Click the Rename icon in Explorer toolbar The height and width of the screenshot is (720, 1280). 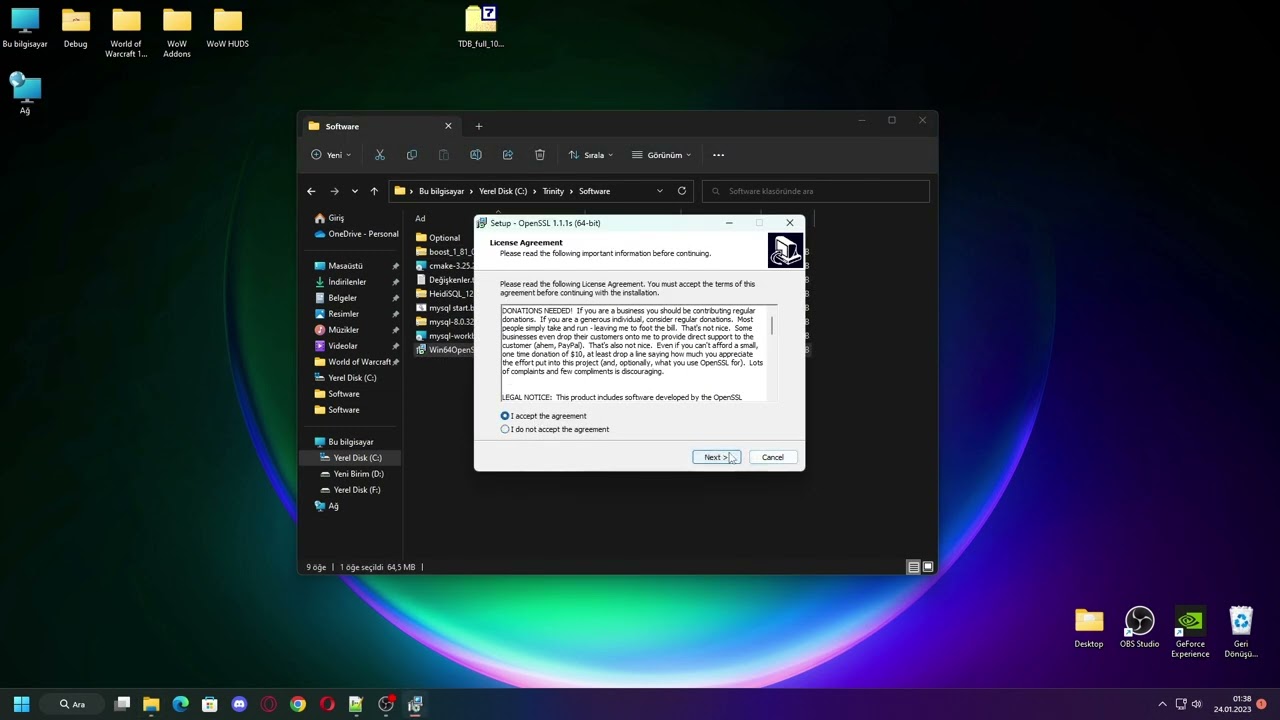click(x=476, y=155)
